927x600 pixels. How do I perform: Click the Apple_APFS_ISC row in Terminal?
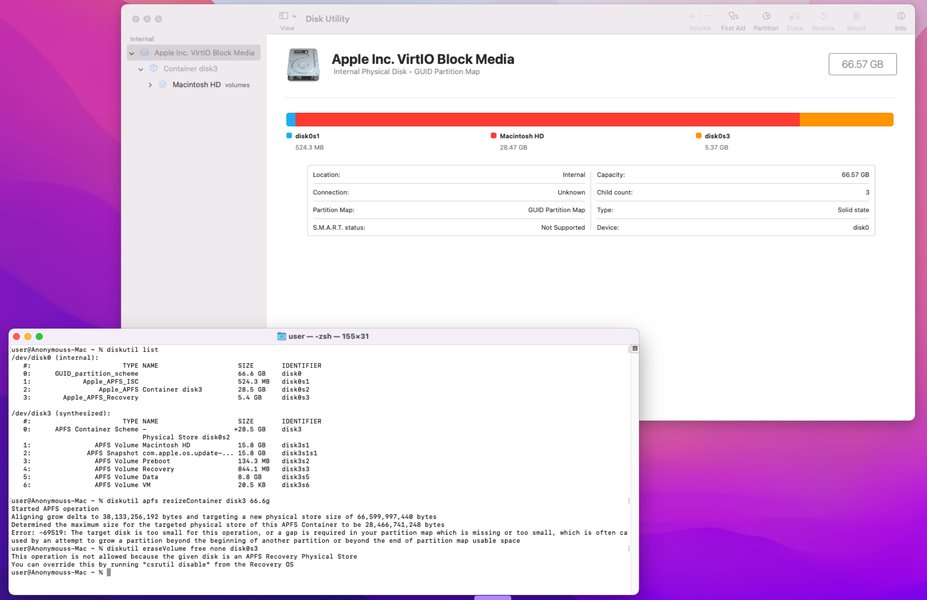tap(166, 382)
